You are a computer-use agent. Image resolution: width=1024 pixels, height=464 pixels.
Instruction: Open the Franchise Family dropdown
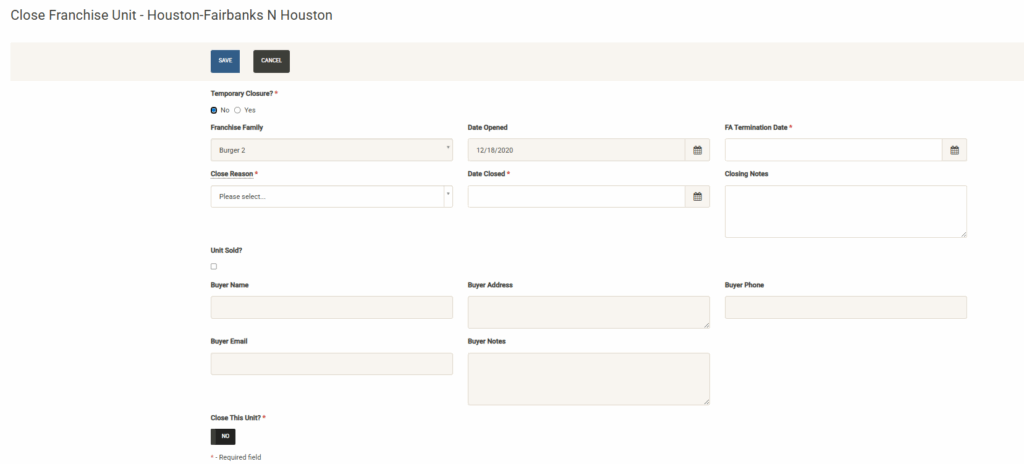point(331,150)
